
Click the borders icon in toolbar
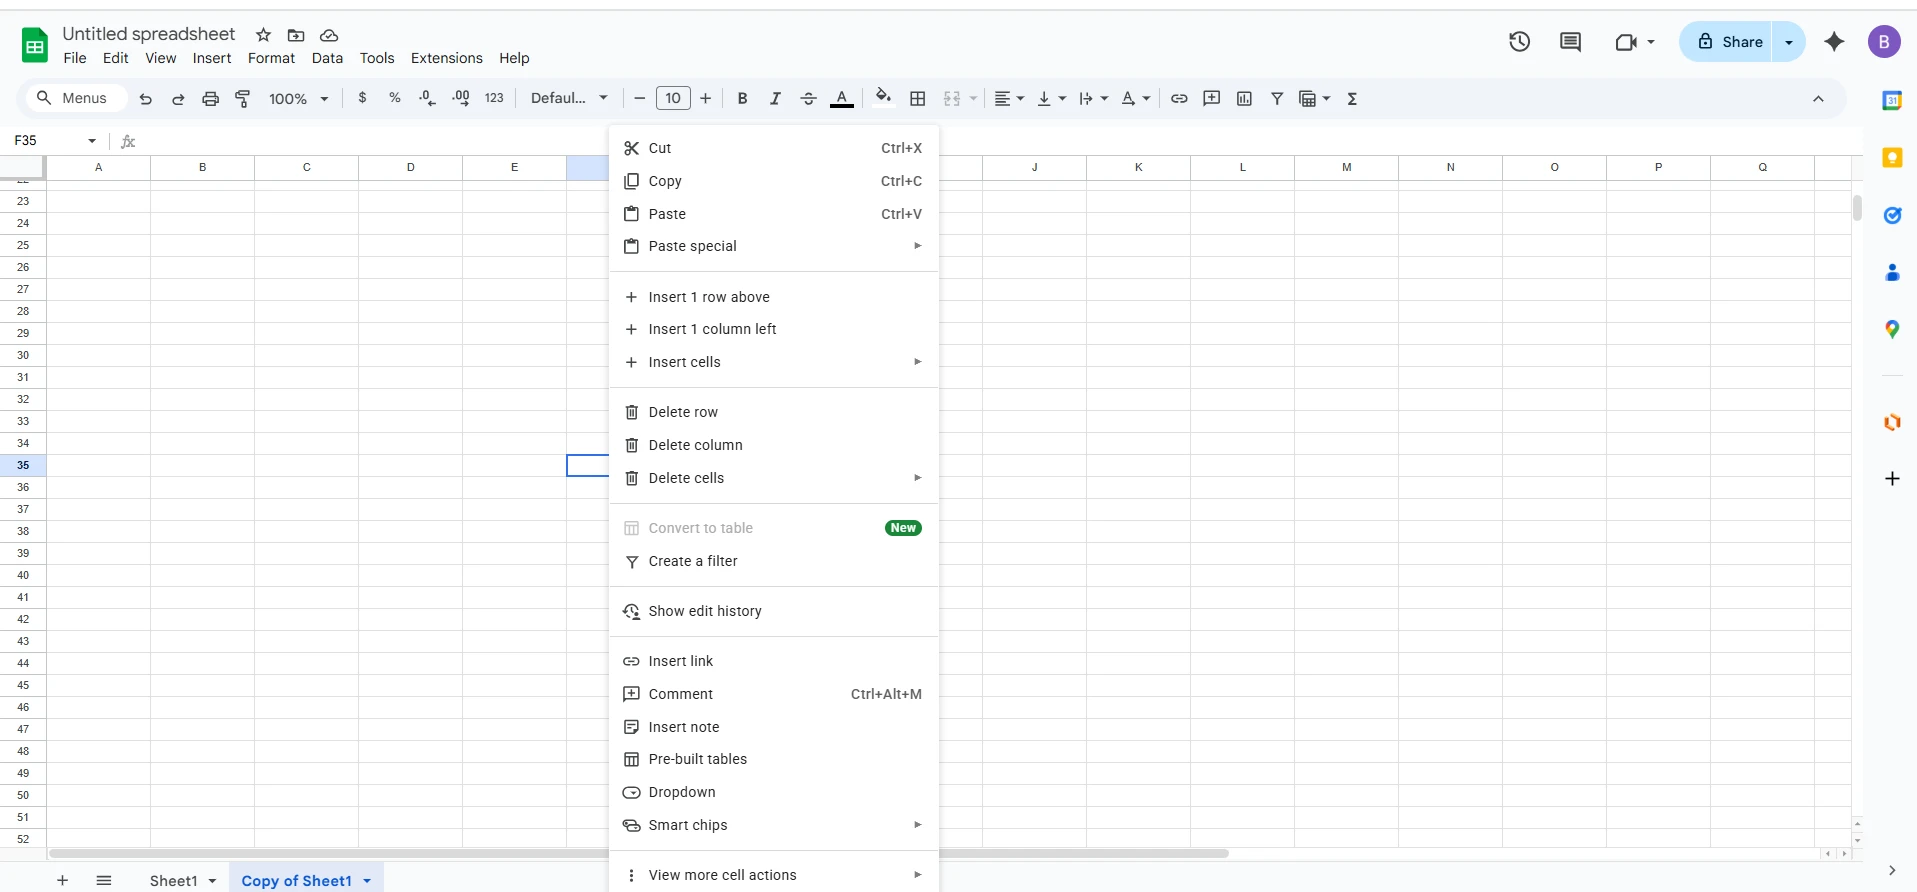pos(917,99)
